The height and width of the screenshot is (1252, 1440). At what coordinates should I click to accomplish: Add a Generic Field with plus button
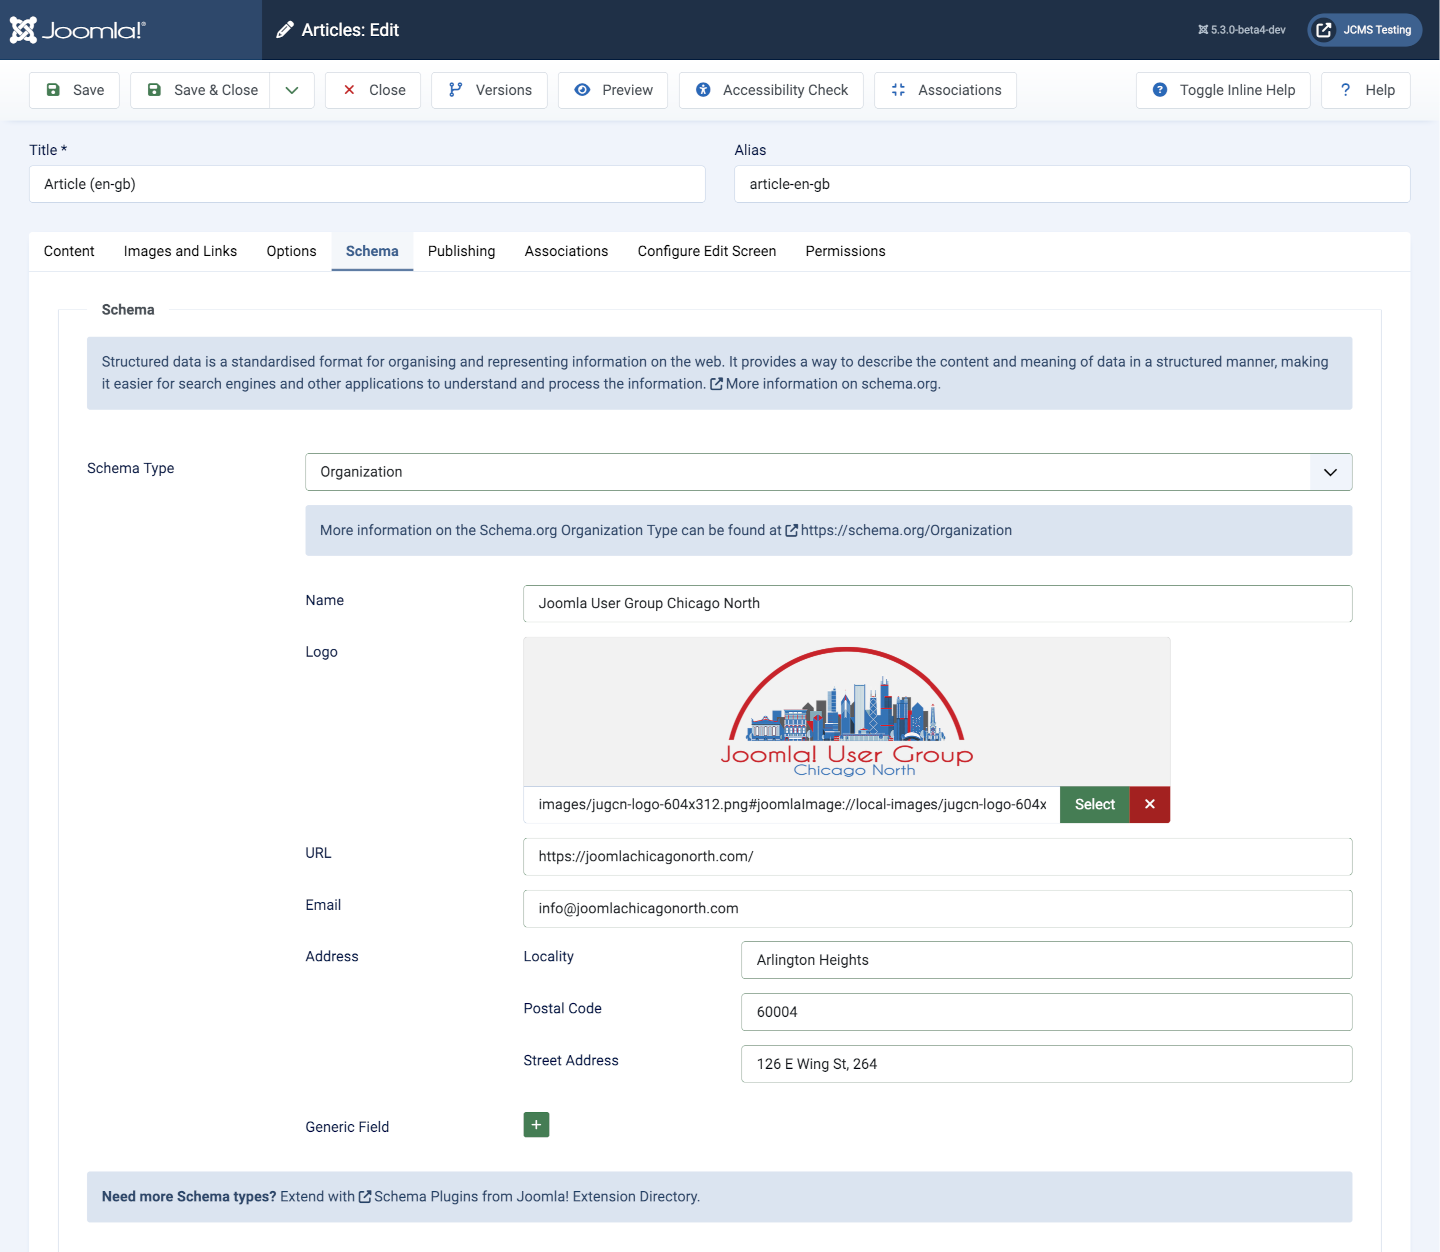(x=536, y=1125)
